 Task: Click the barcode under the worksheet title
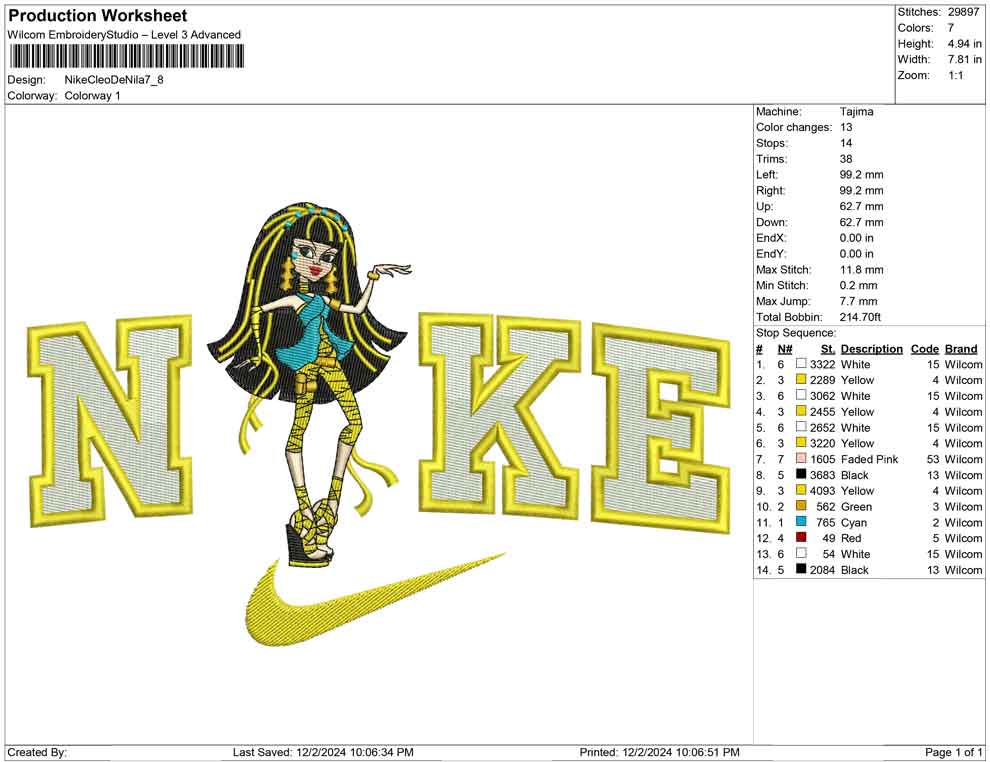click(x=126, y=57)
